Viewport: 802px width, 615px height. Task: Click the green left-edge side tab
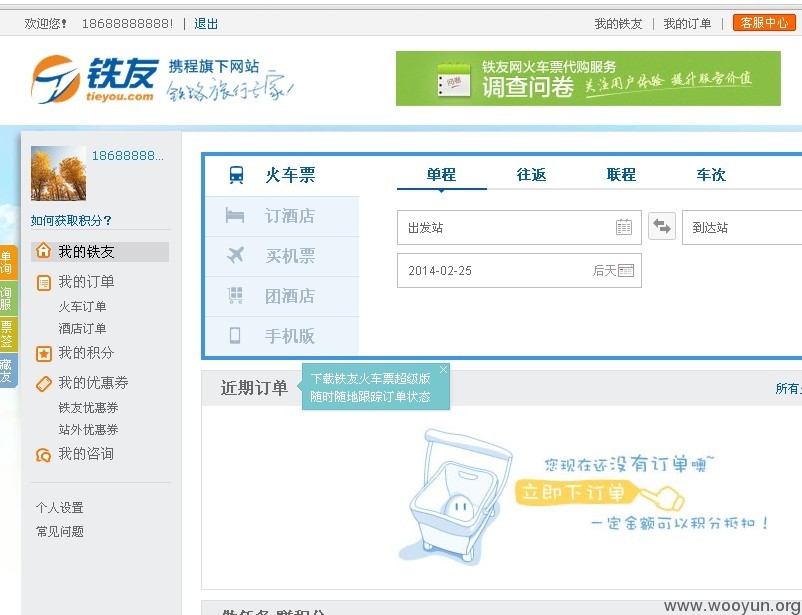coord(8,298)
